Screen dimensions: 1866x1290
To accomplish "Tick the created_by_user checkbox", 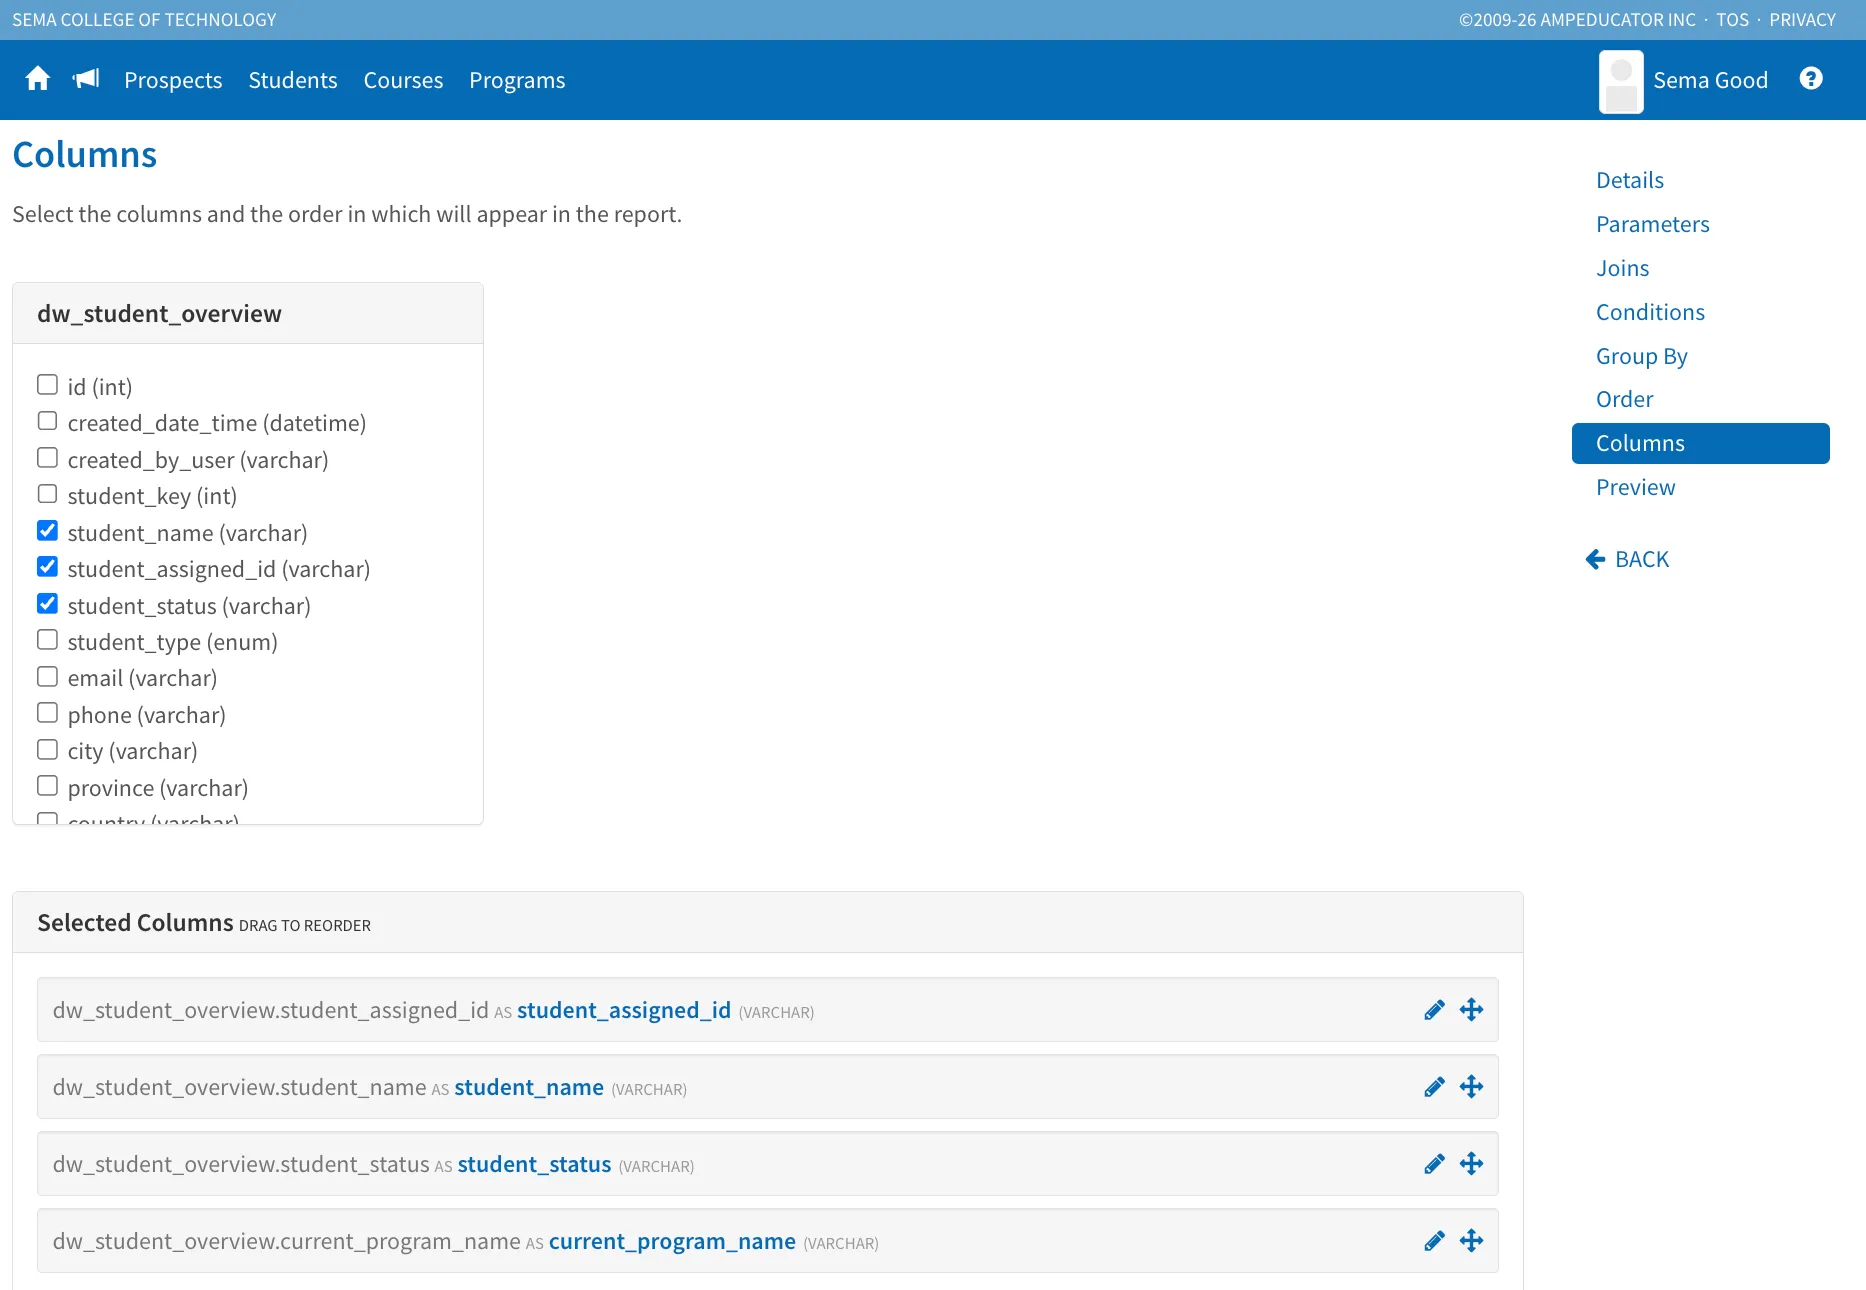I will coord(47,458).
